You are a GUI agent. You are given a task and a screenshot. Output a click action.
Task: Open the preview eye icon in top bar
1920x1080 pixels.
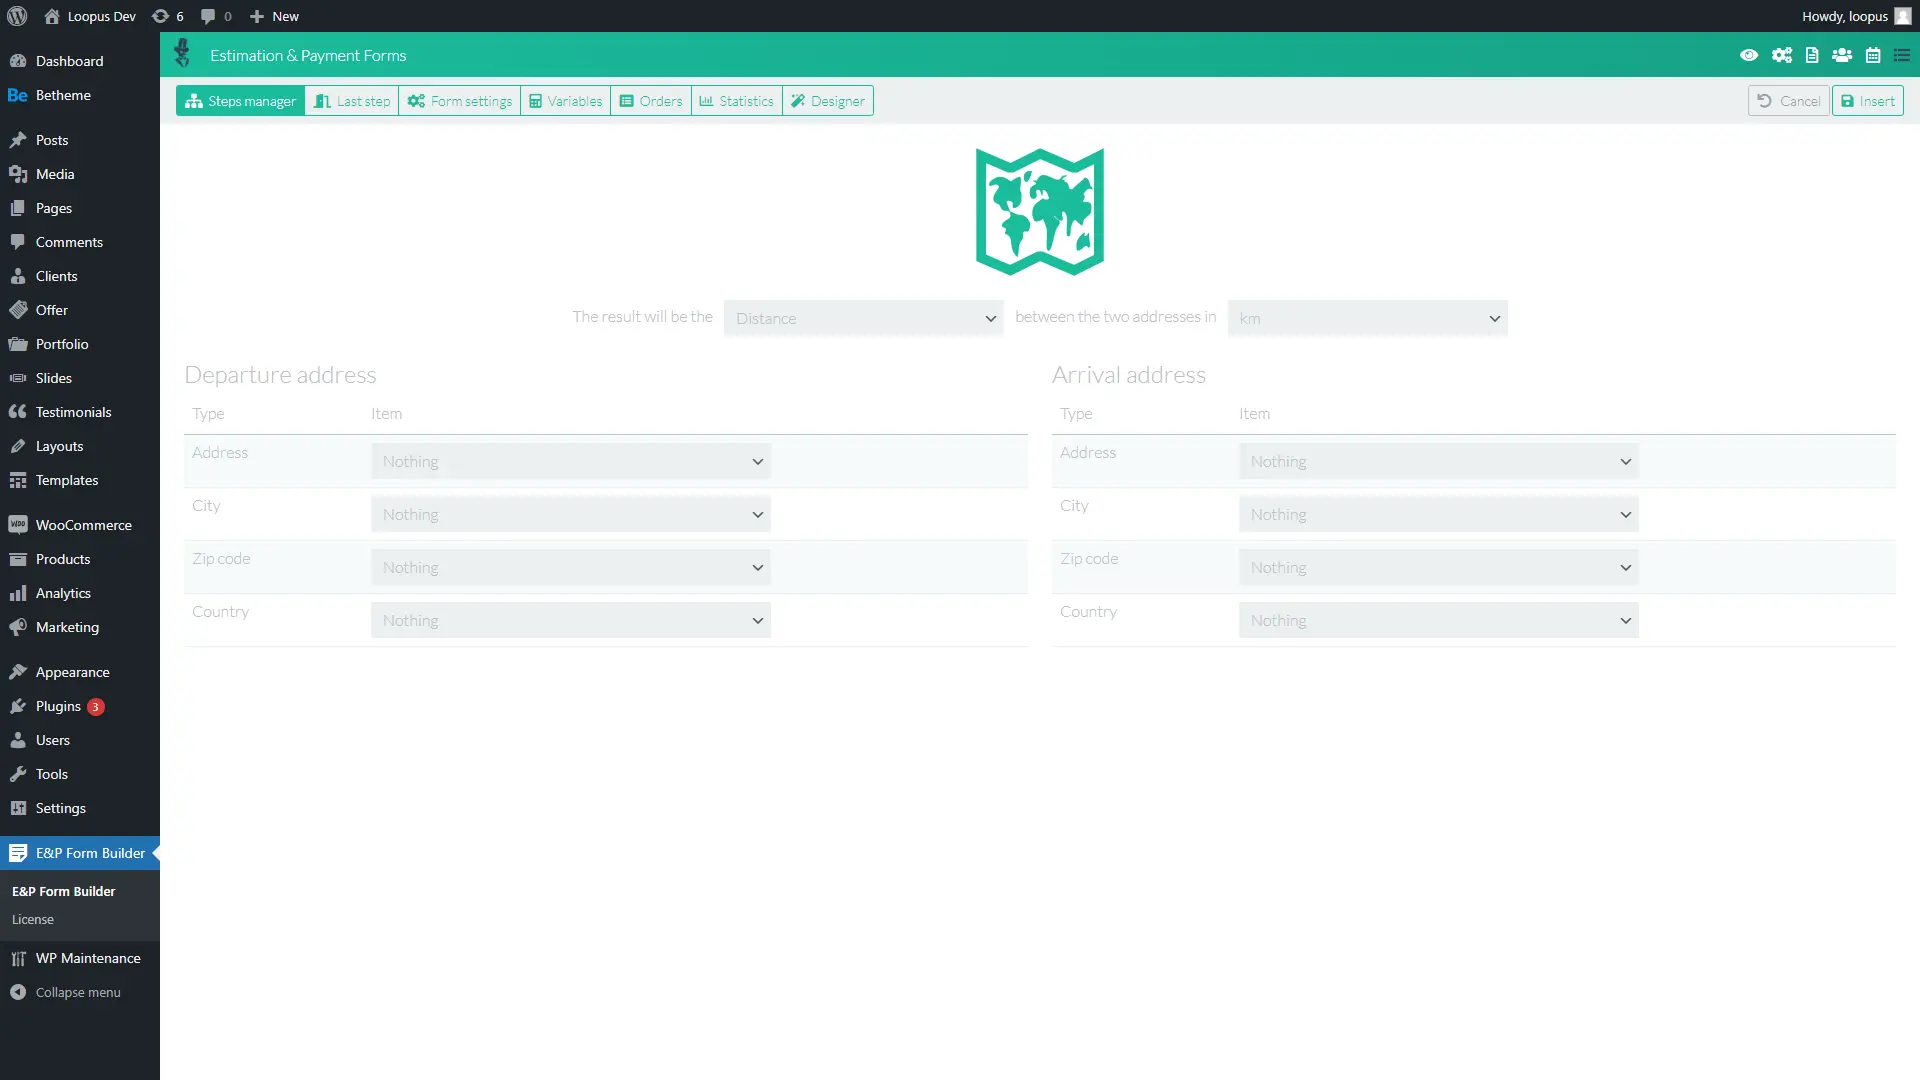tap(1748, 55)
